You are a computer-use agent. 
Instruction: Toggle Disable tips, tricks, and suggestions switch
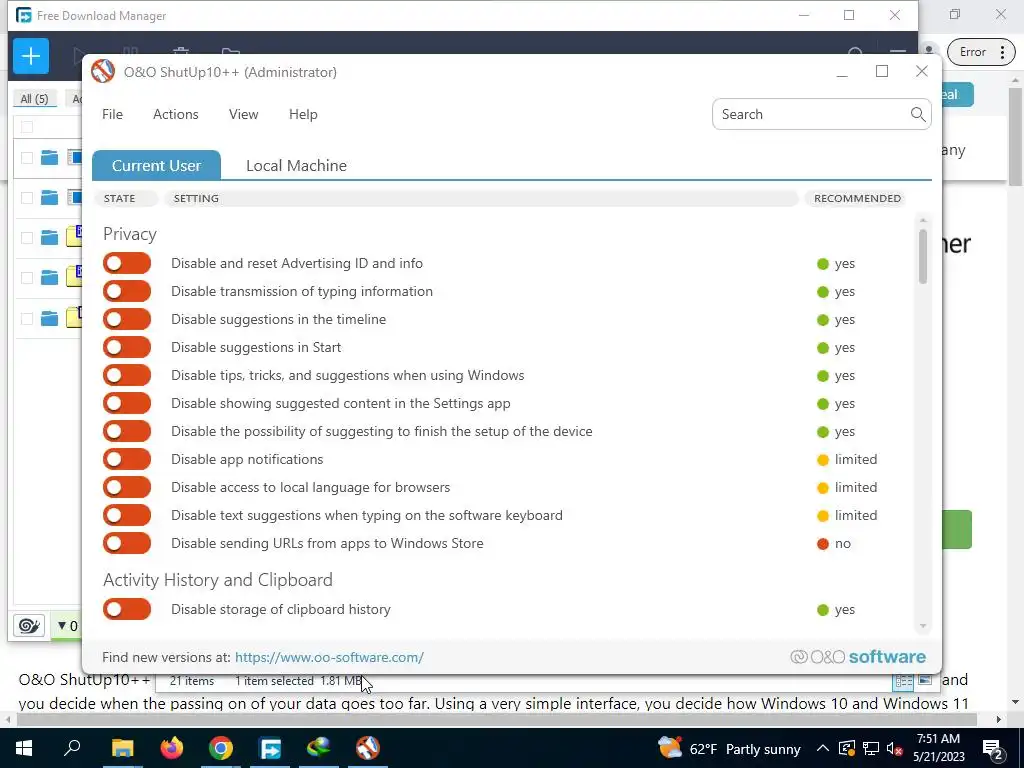pyautogui.click(x=127, y=376)
